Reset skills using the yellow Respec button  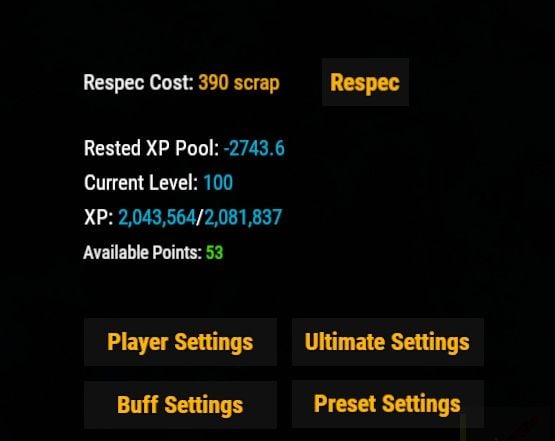pos(365,82)
